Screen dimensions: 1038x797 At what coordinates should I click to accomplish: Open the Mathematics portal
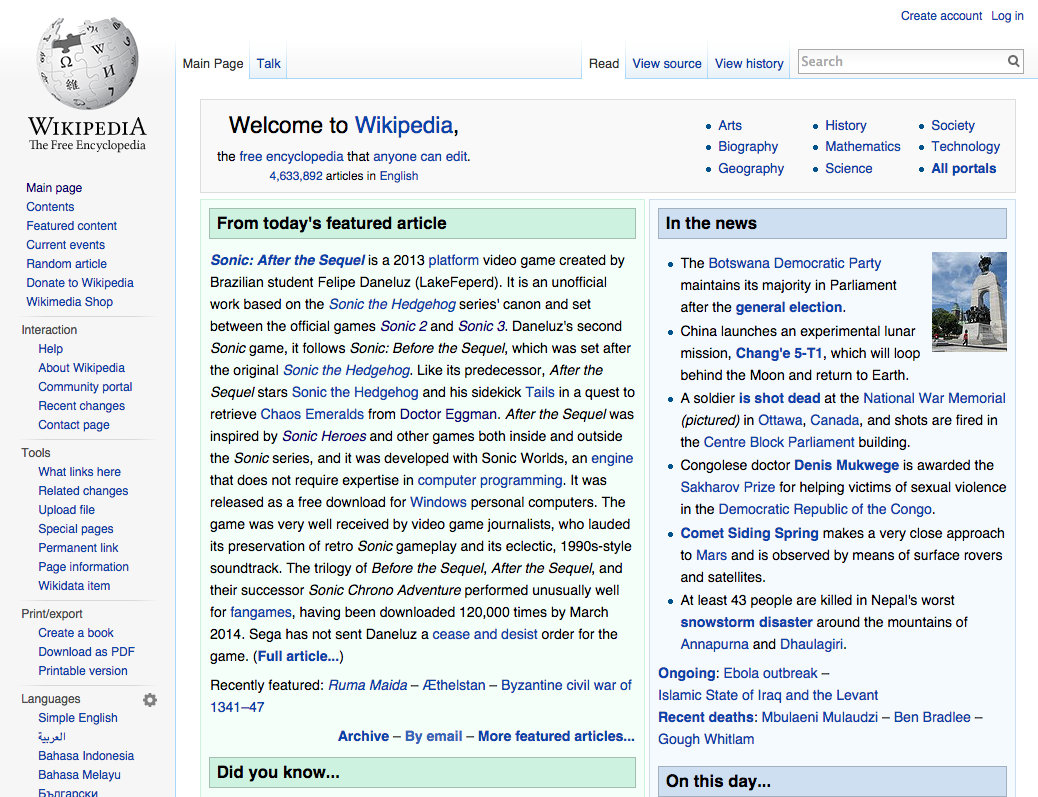[x=863, y=146]
